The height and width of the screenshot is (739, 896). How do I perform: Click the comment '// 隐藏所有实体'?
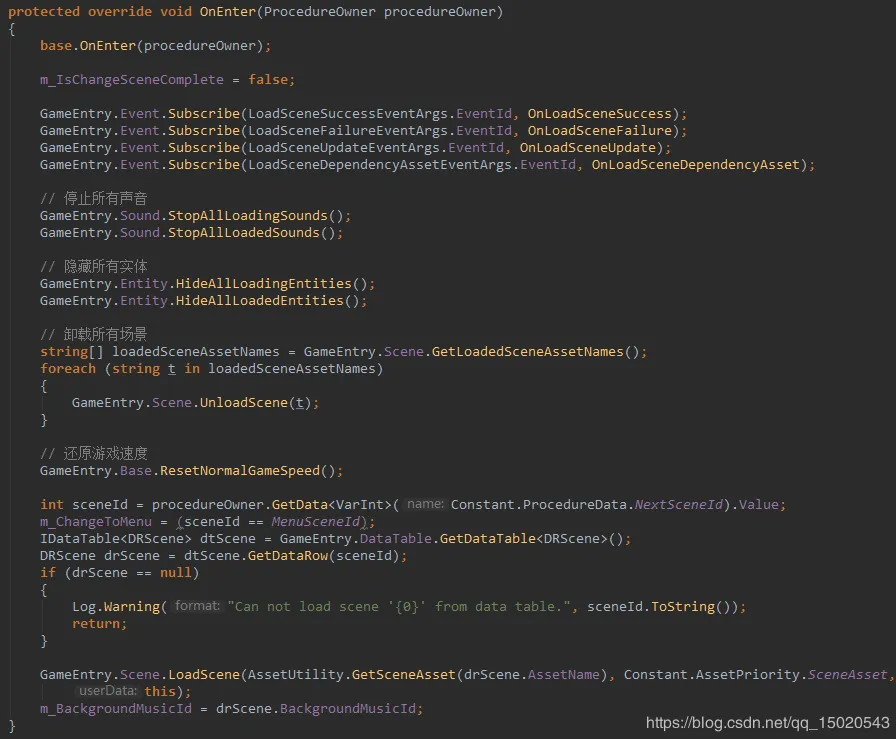point(94,266)
